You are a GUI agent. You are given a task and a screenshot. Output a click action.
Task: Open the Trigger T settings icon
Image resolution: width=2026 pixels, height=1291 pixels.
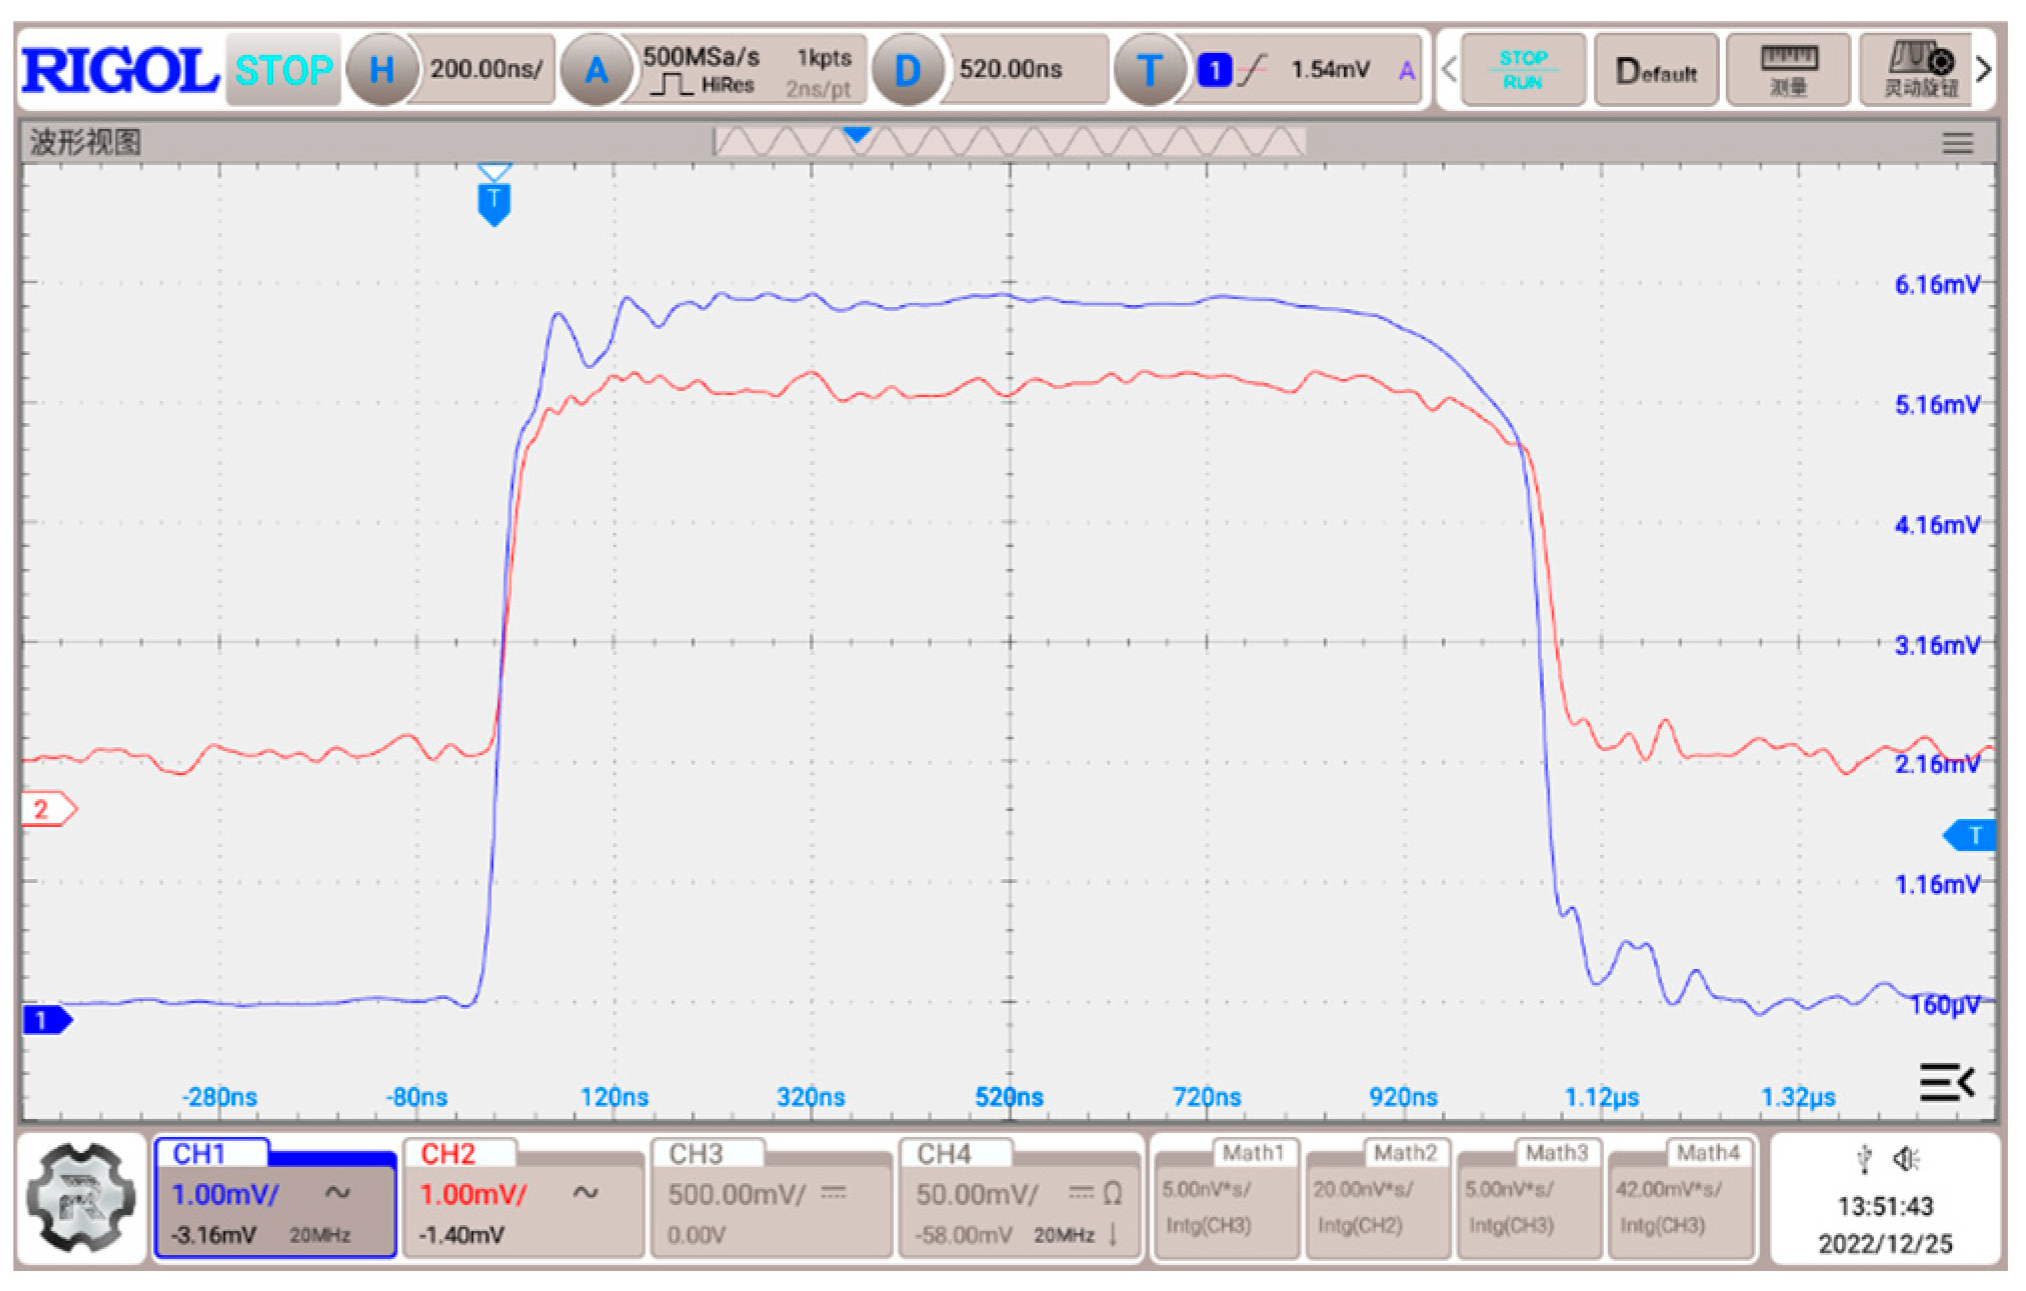1148,70
